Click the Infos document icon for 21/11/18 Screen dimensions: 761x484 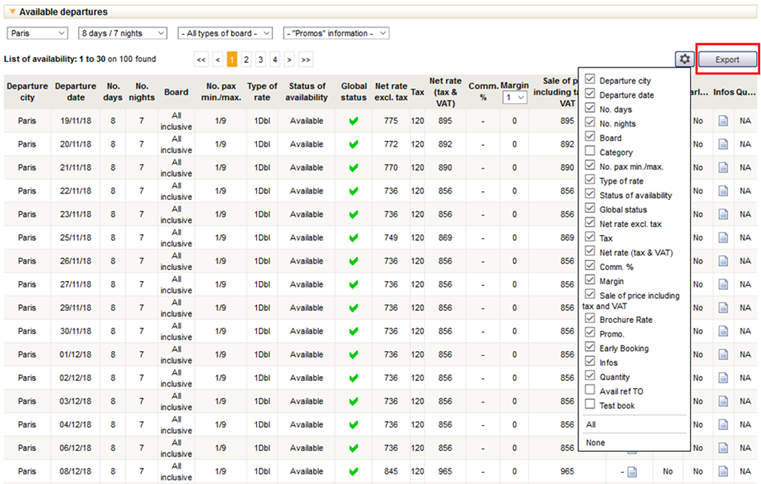(x=722, y=167)
